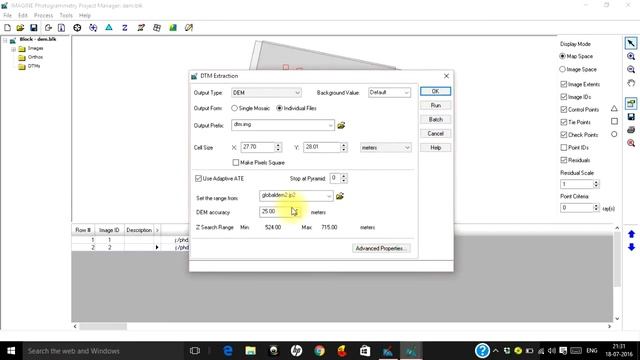
Task: Toggle the Use Adaptive ATE checkbox
Action: point(198,178)
